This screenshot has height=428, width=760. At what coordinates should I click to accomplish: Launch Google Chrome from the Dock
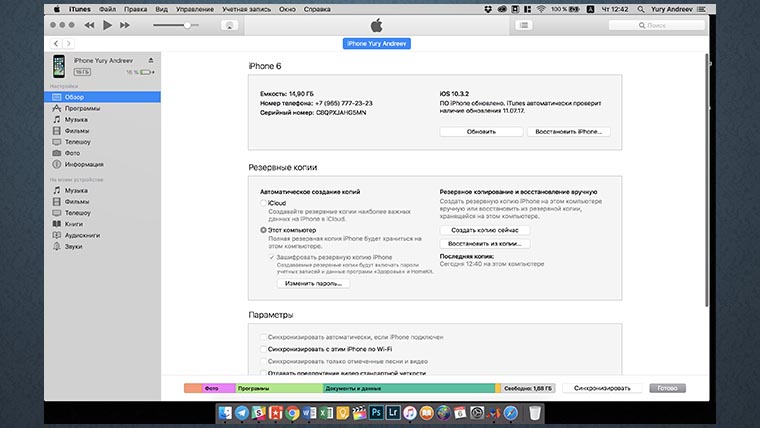coord(292,413)
